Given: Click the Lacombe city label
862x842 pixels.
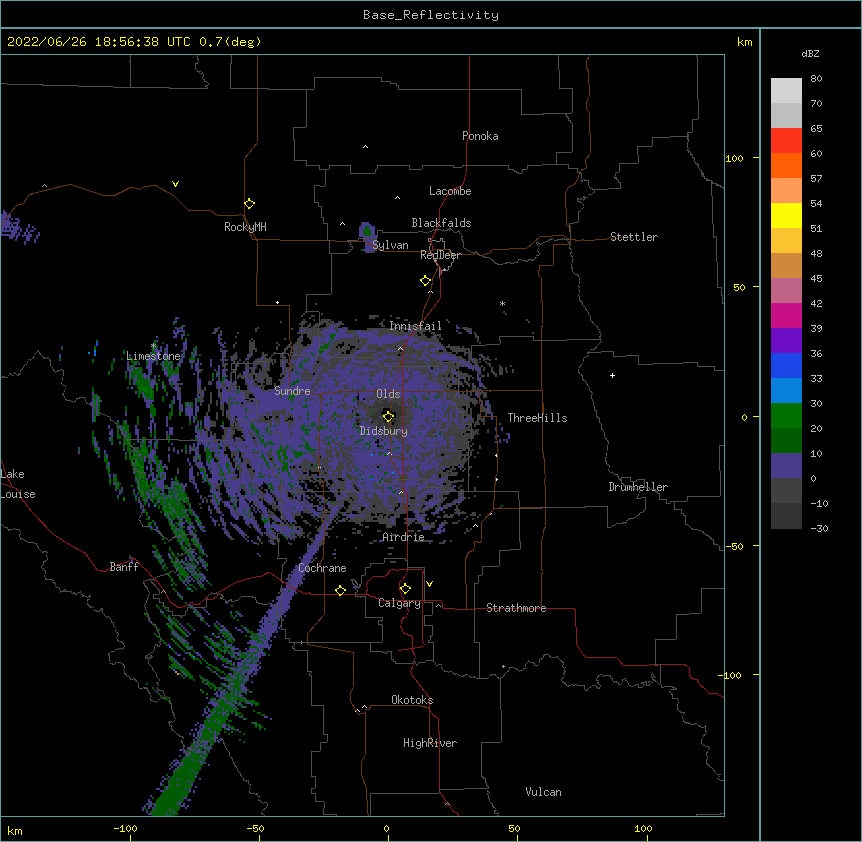Looking at the screenshot, I should point(450,191).
